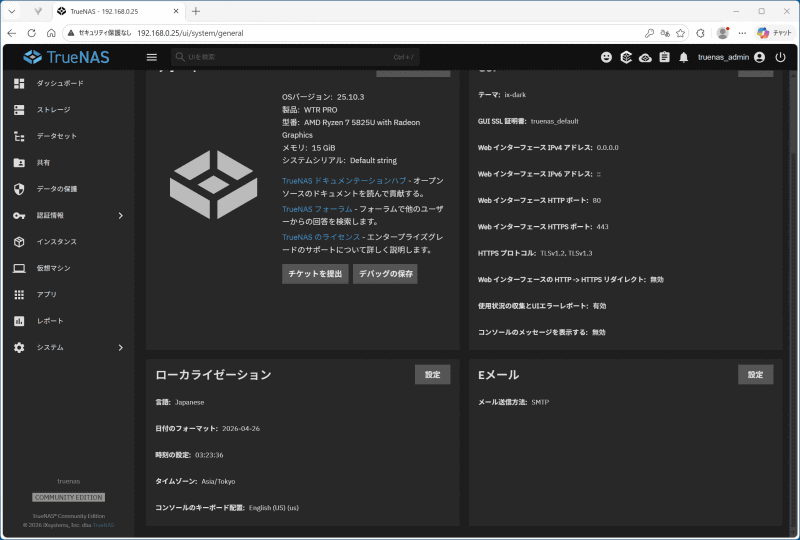Toggle the hamburger sidebar menu icon
Screen dimensions: 800x540
pos(152,57)
